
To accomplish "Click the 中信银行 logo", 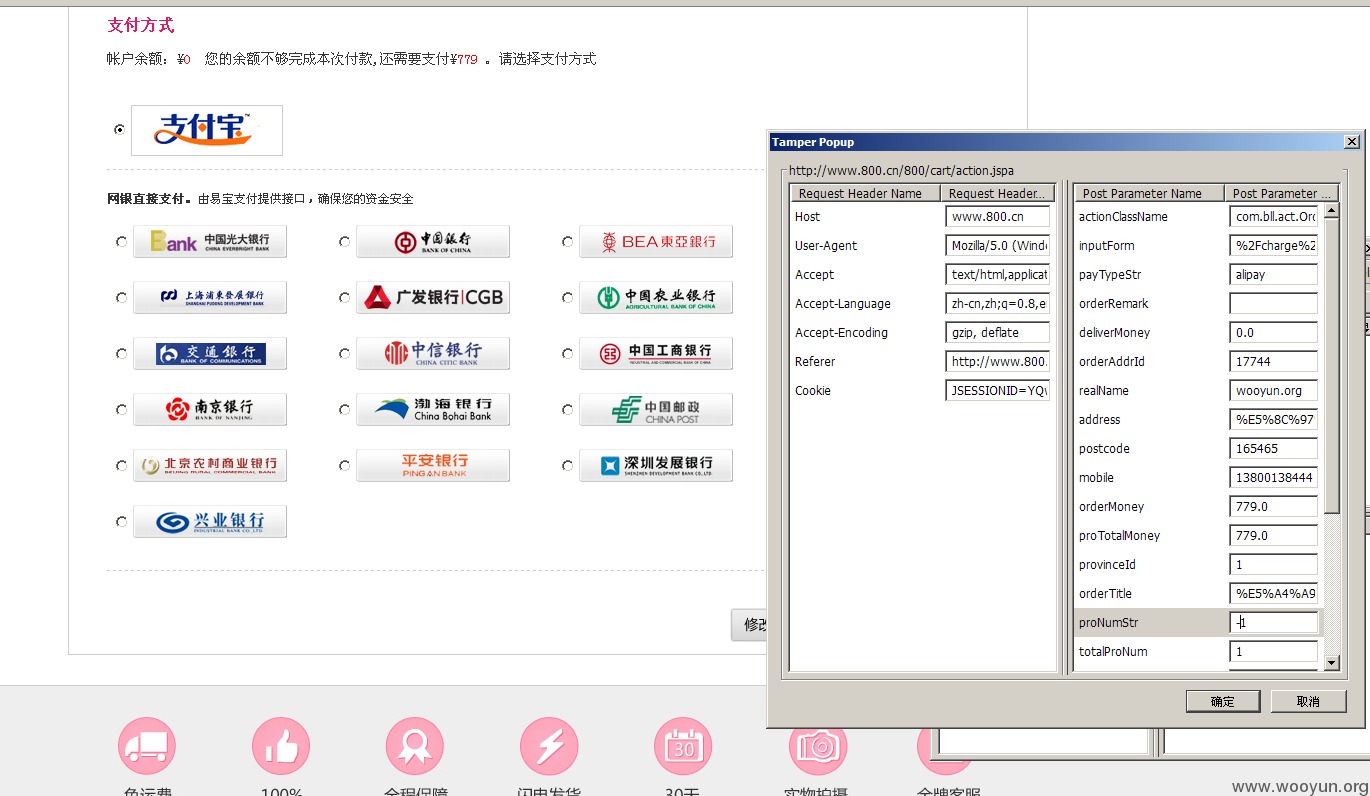I will [x=433, y=353].
